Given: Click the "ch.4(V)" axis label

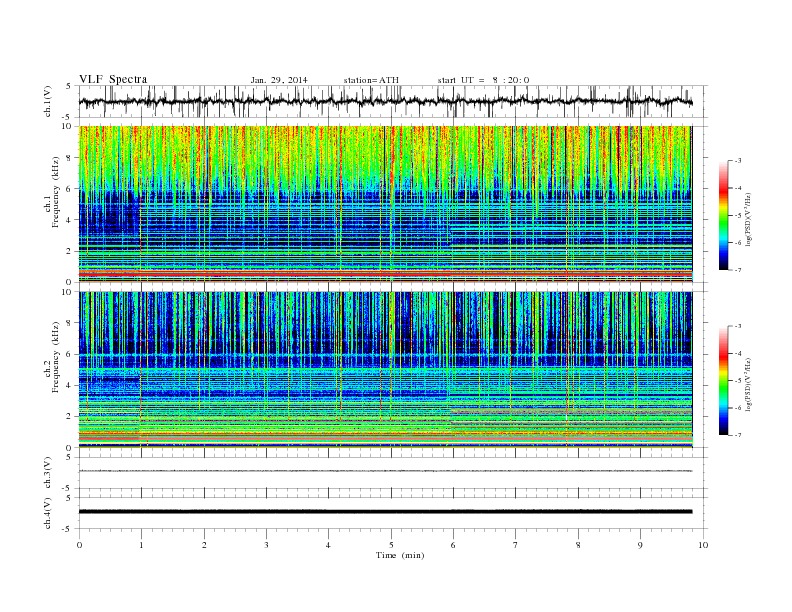Looking at the screenshot, I should [x=48, y=513].
